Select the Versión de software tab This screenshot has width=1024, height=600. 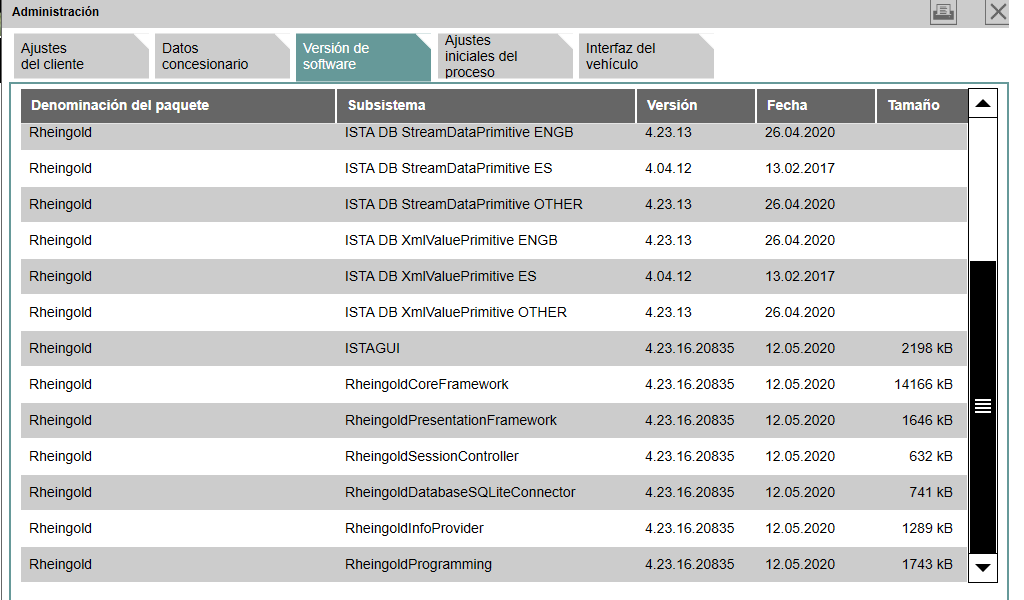364,57
